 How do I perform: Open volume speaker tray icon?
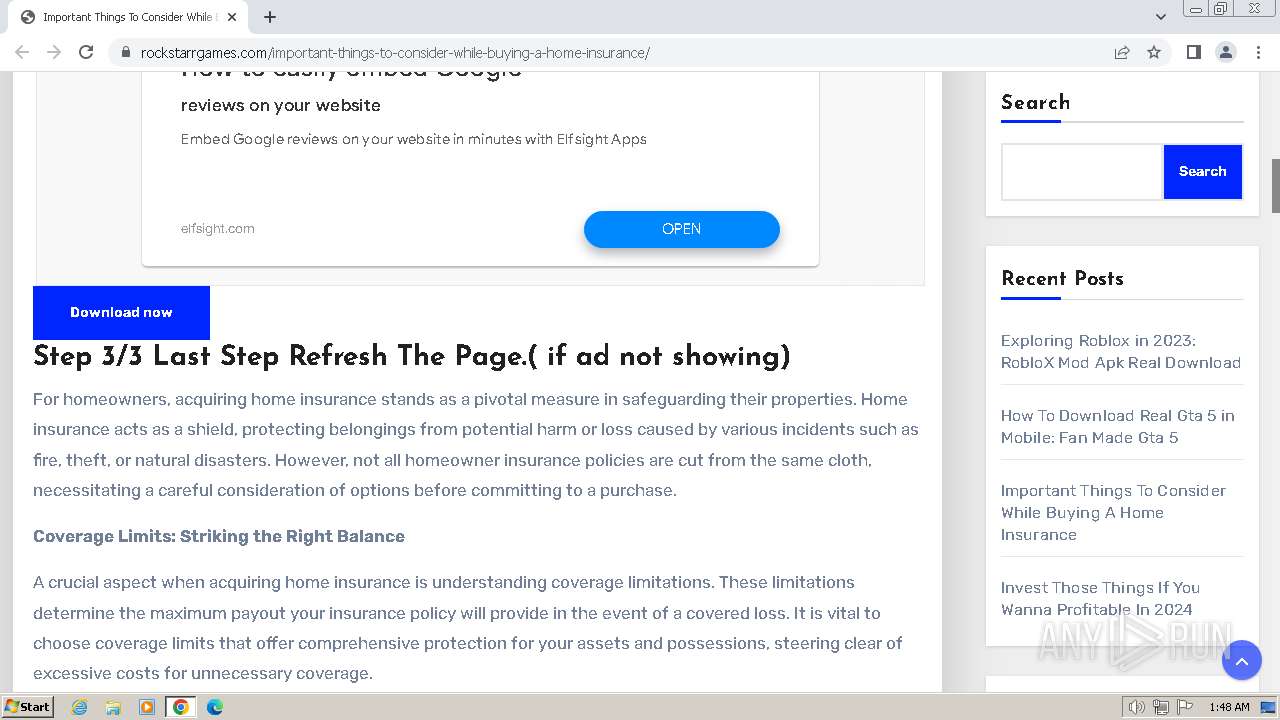pos(1137,707)
